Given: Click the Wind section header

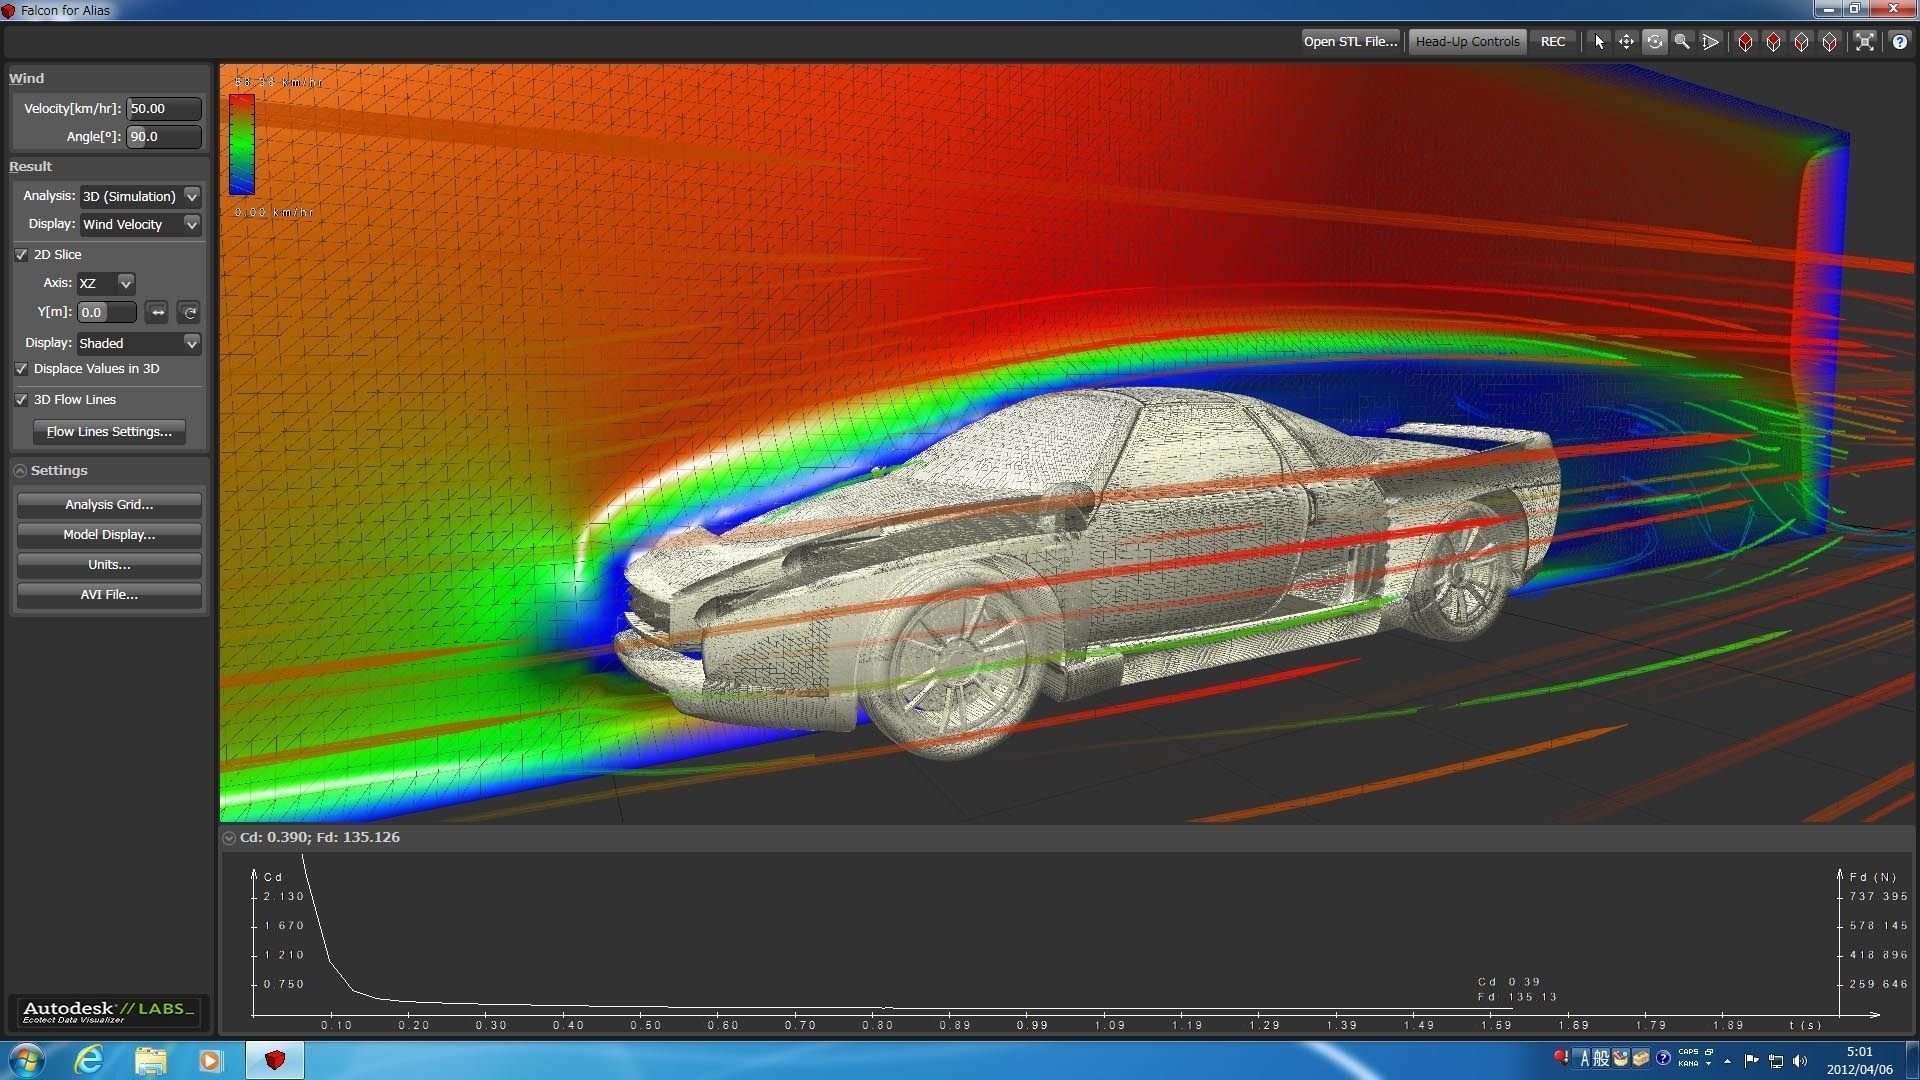Looking at the screenshot, I should [x=27, y=79].
